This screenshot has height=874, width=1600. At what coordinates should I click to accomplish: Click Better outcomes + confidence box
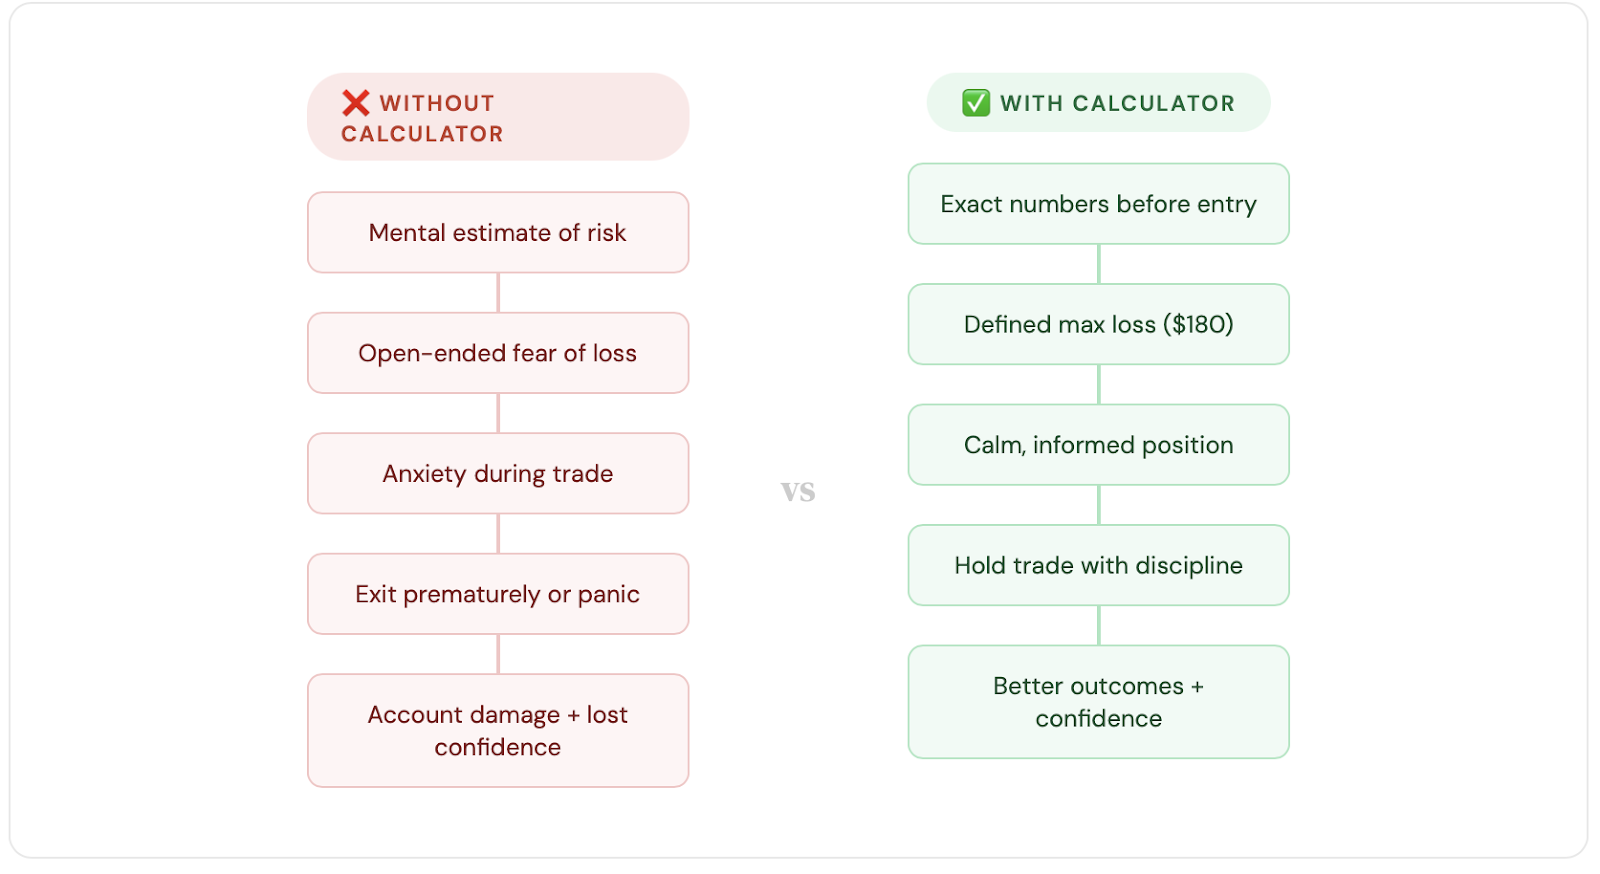coord(1098,702)
